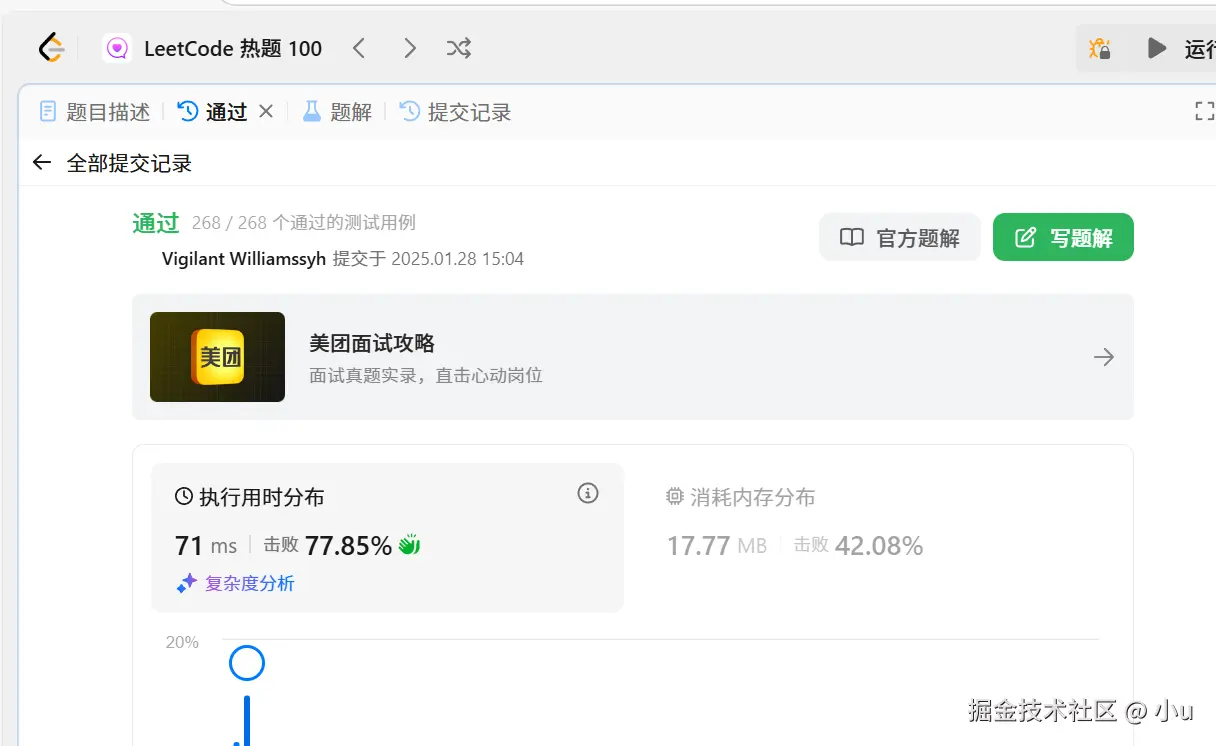This screenshot has width=1216, height=746.
Task: Open the 题解 tab
Action: [x=338, y=112]
